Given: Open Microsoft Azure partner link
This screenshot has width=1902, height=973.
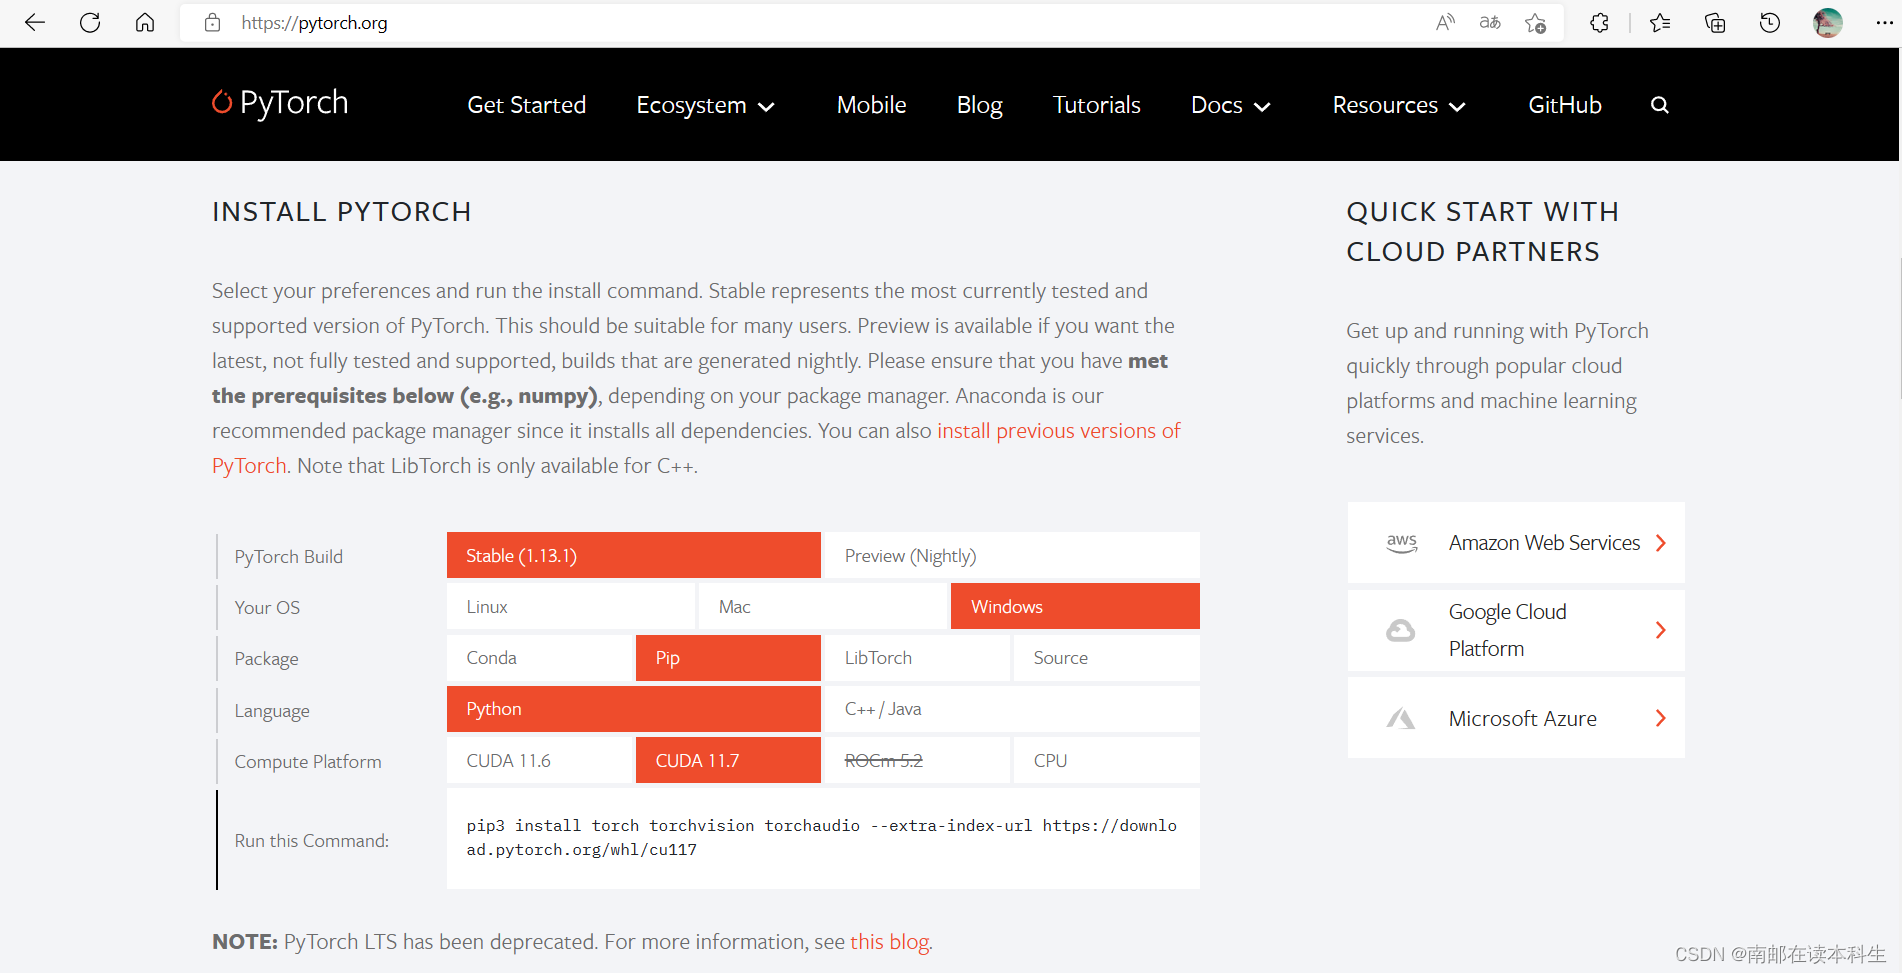Looking at the screenshot, I should [1516, 718].
